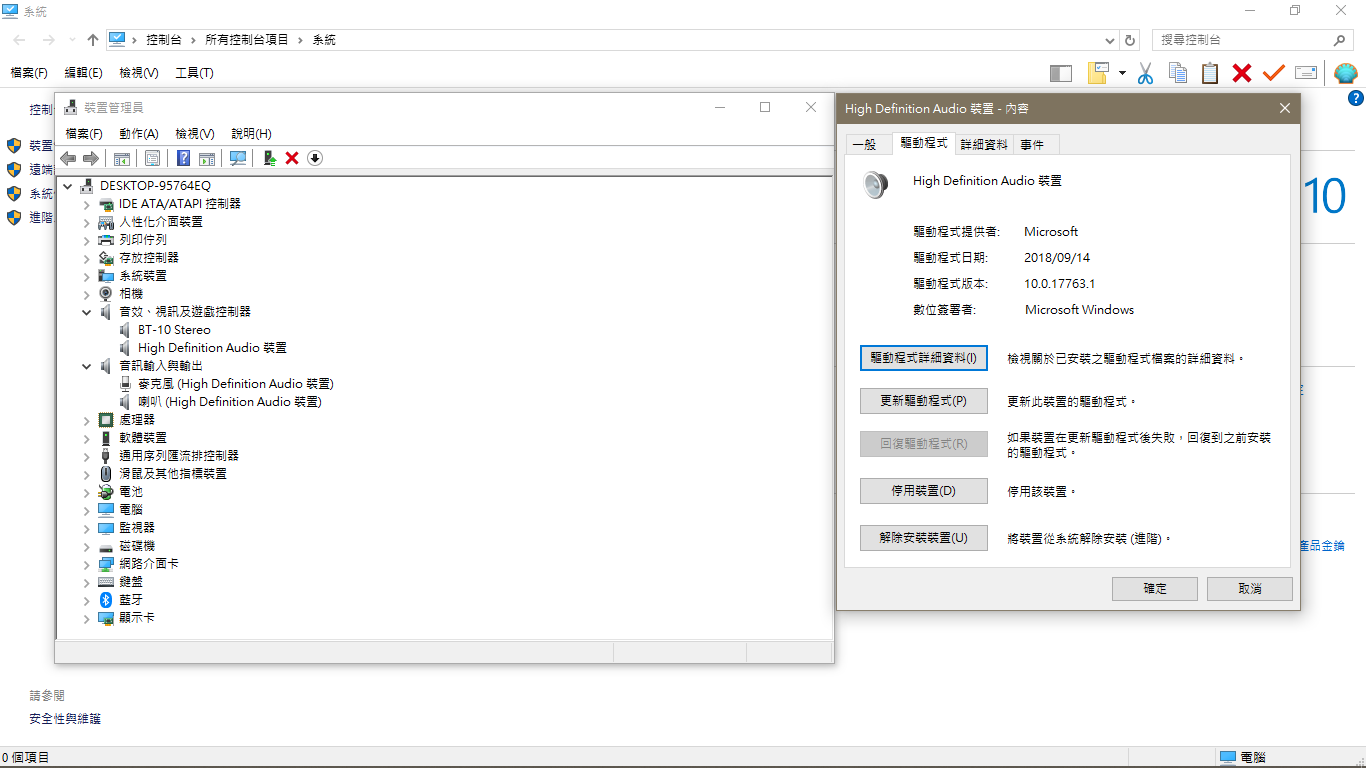
Task: Switch to the 一般 tab in properties dialog
Action: pyautogui.click(x=865, y=145)
